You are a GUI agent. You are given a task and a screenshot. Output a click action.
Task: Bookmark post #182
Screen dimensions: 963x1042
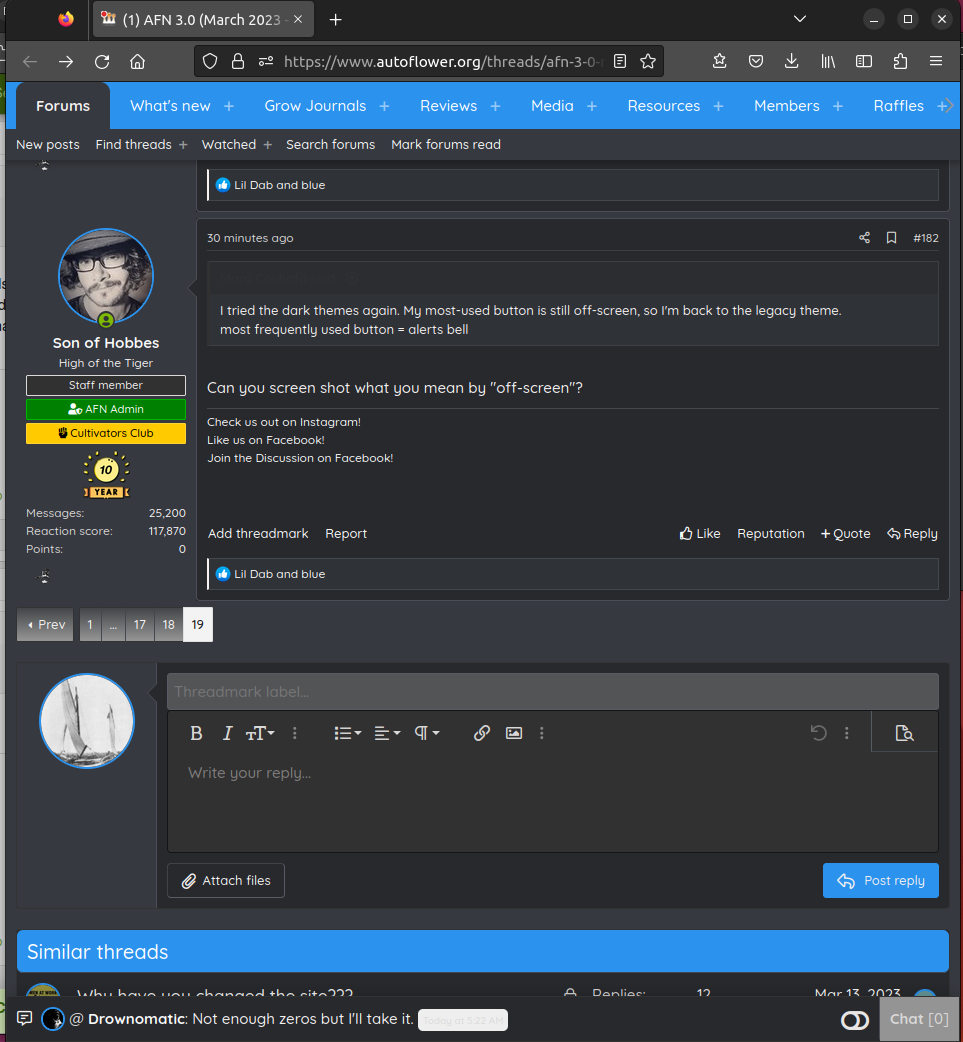[x=891, y=238]
